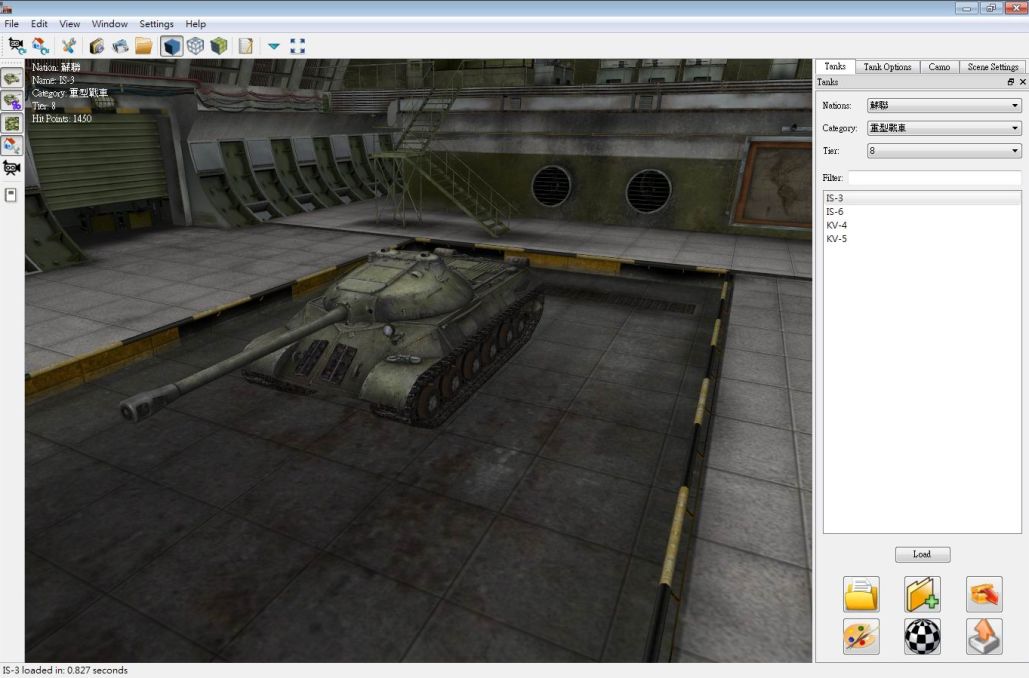Open the Settings menu

156,23
